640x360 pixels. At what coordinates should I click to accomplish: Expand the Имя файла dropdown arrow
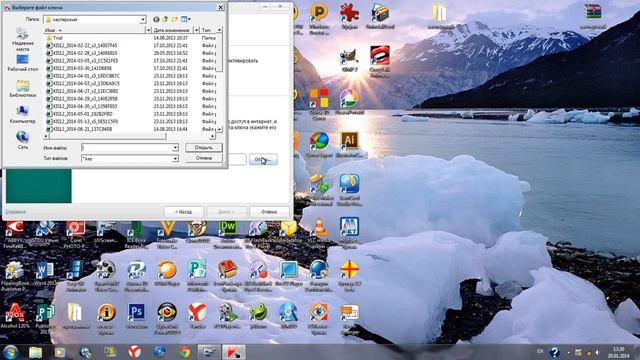click(175, 148)
